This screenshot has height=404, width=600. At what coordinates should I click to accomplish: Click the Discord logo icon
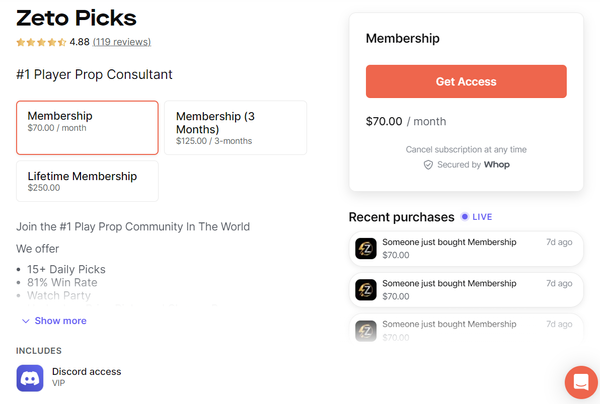pyautogui.click(x=30, y=378)
